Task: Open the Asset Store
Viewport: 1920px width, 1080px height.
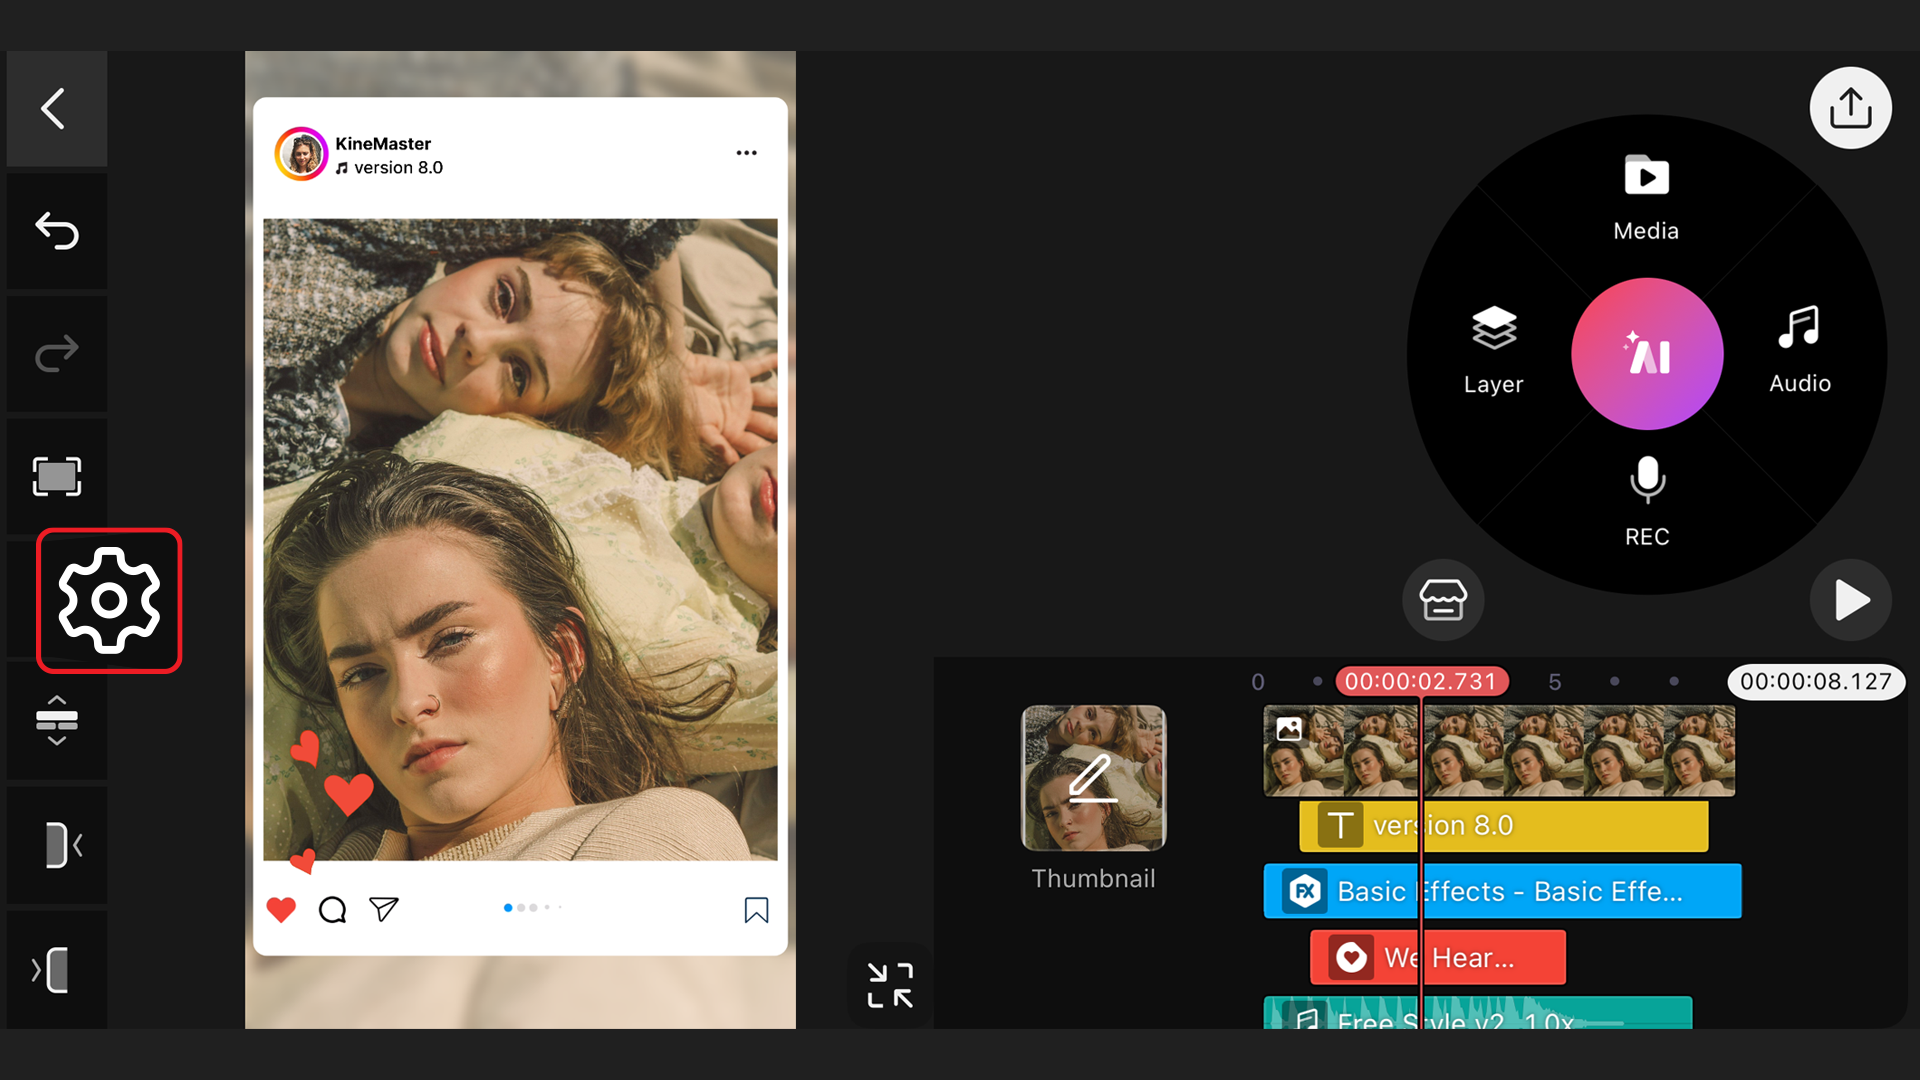Action: pyautogui.click(x=1443, y=600)
